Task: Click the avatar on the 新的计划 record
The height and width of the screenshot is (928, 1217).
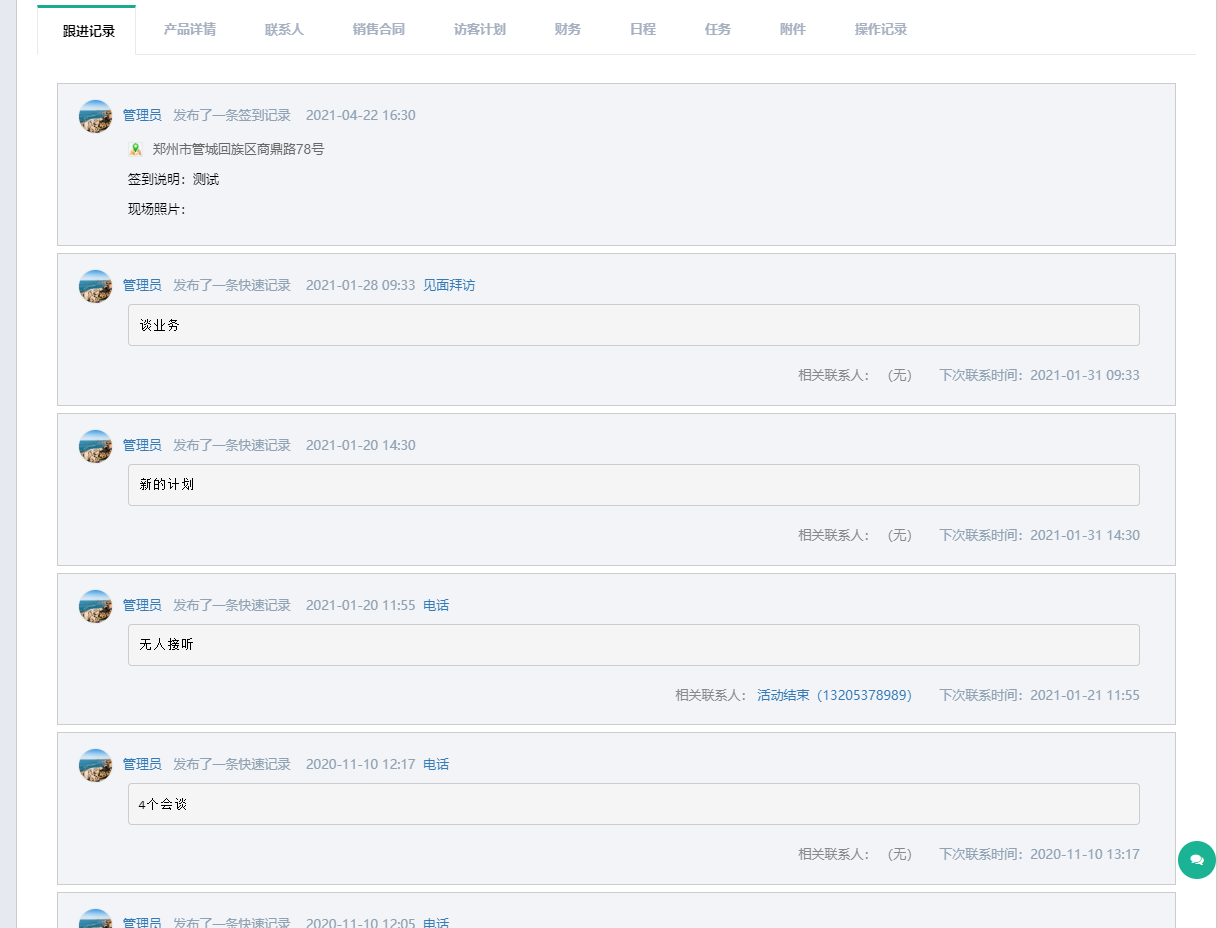Action: pyautogui.click(x=96, y=446)
